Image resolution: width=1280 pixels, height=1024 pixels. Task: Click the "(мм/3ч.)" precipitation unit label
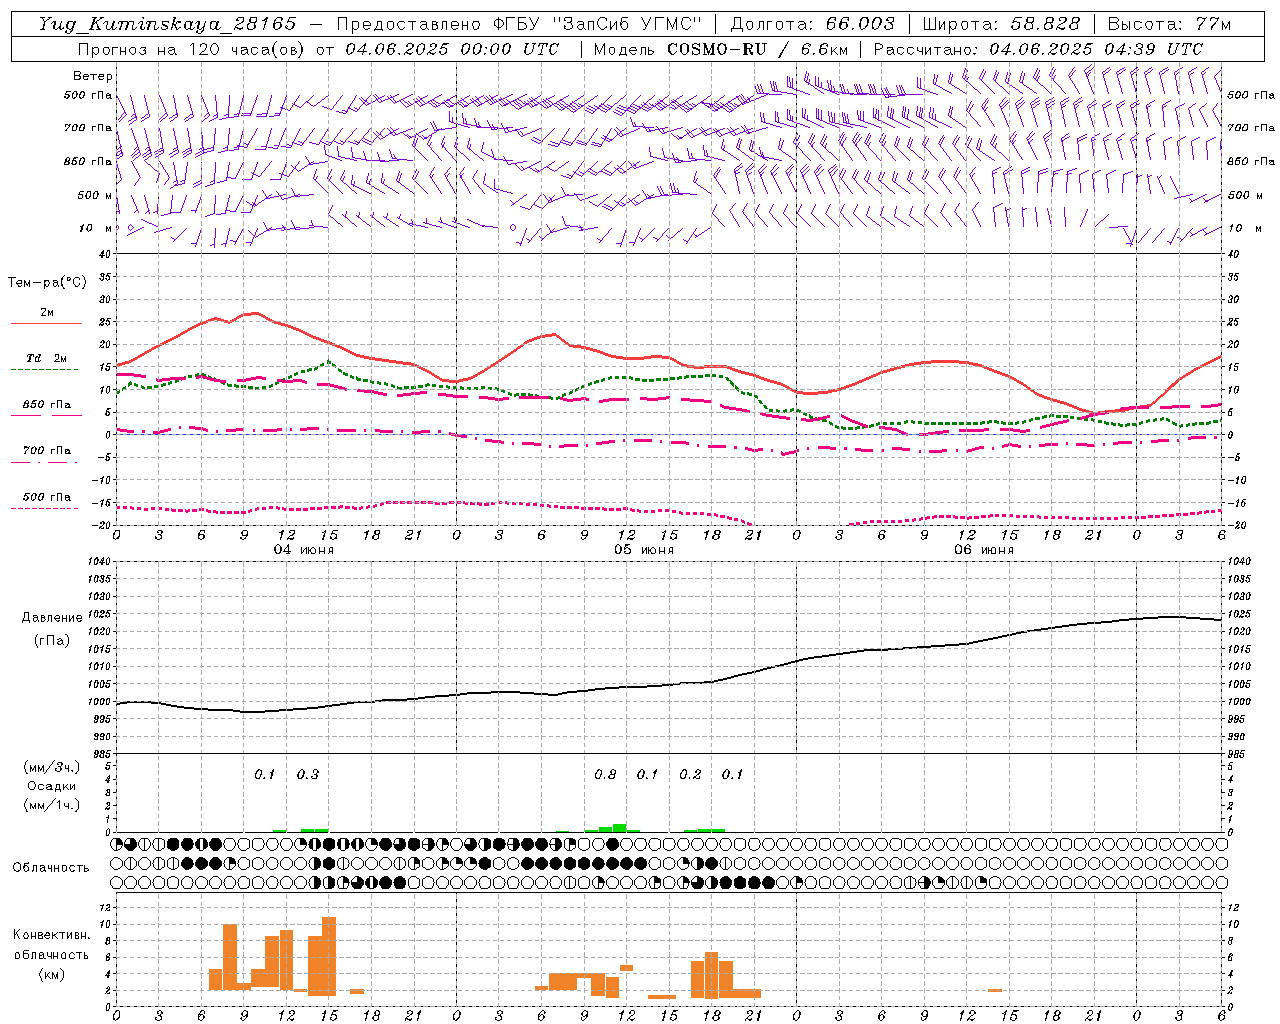(x=51, y=768)
